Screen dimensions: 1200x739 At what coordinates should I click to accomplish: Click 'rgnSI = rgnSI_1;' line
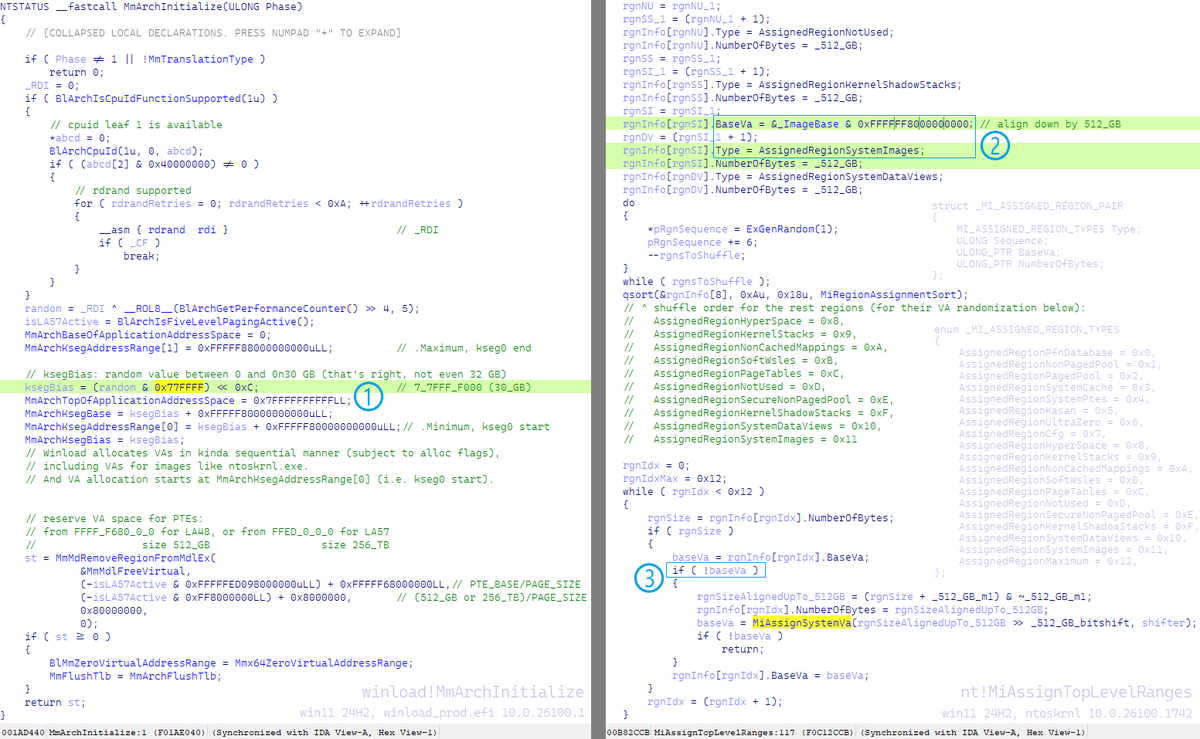point(670,111)
